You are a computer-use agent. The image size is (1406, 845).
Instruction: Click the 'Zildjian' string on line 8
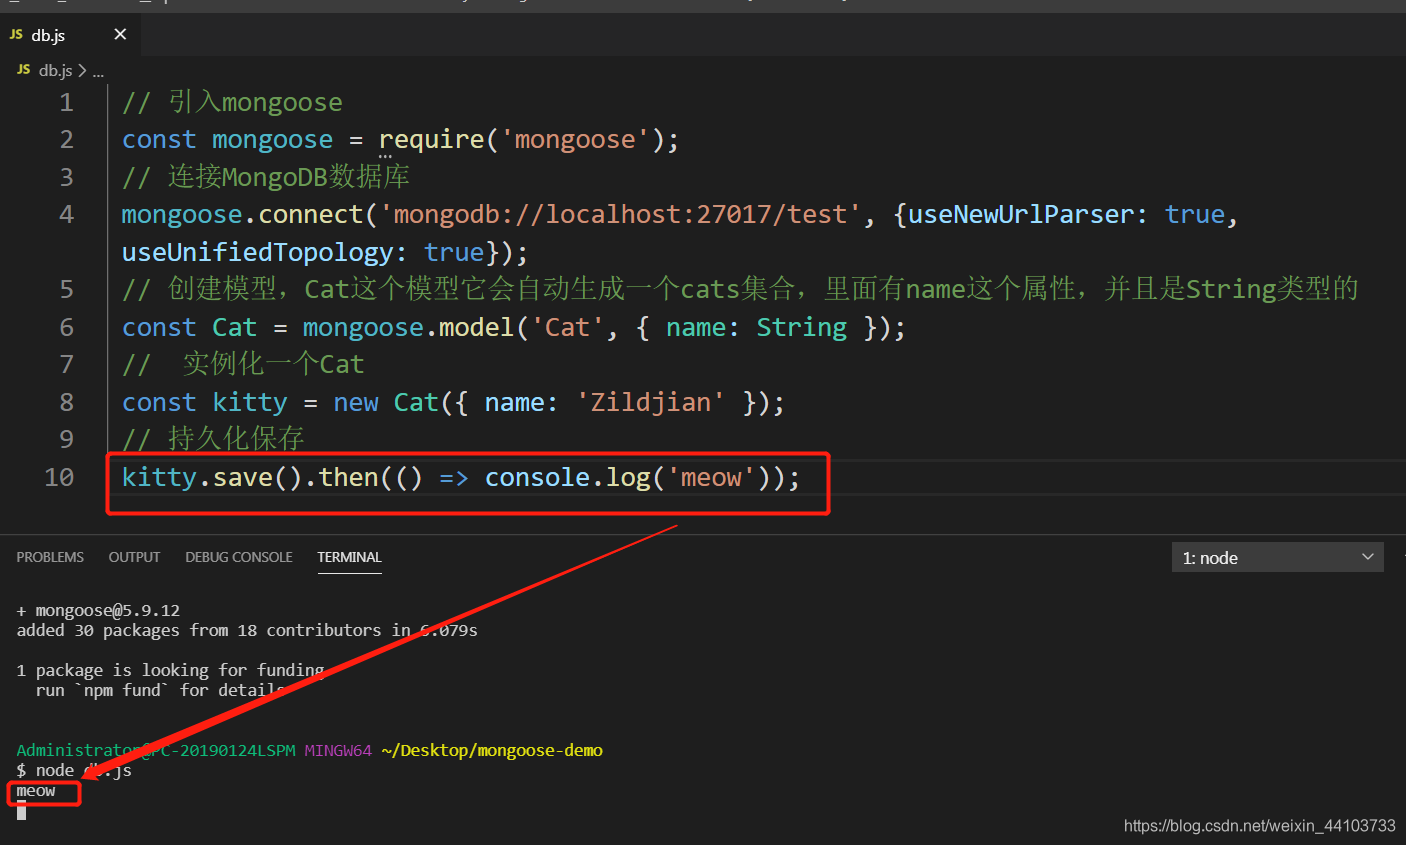click(650, 402)
